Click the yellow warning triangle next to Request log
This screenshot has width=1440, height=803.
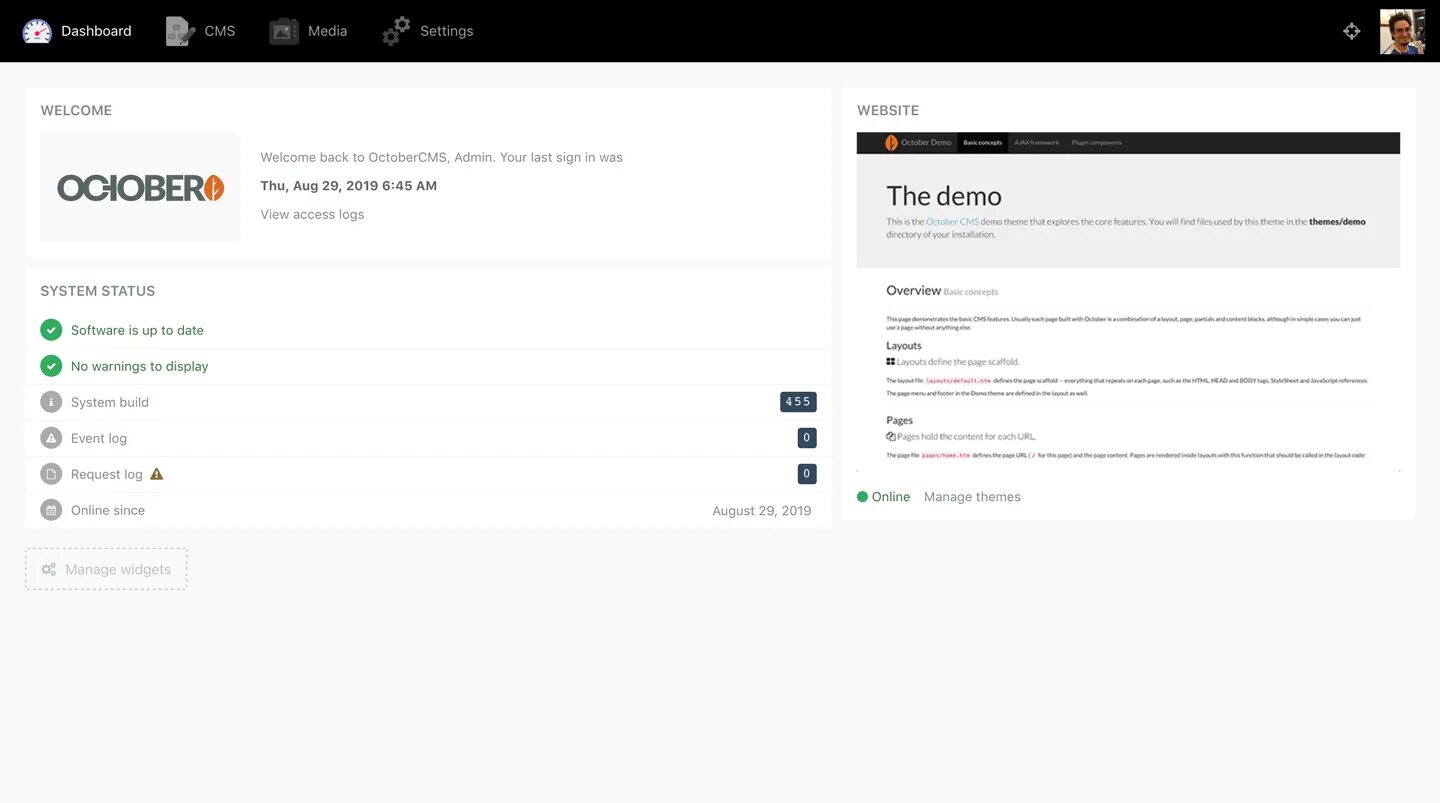pos(156,473)
